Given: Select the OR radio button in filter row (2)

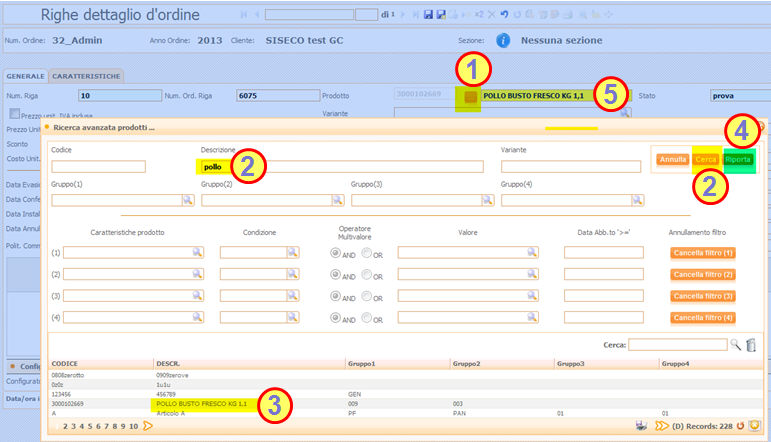Looking at the screenshot, I should 367,275.
